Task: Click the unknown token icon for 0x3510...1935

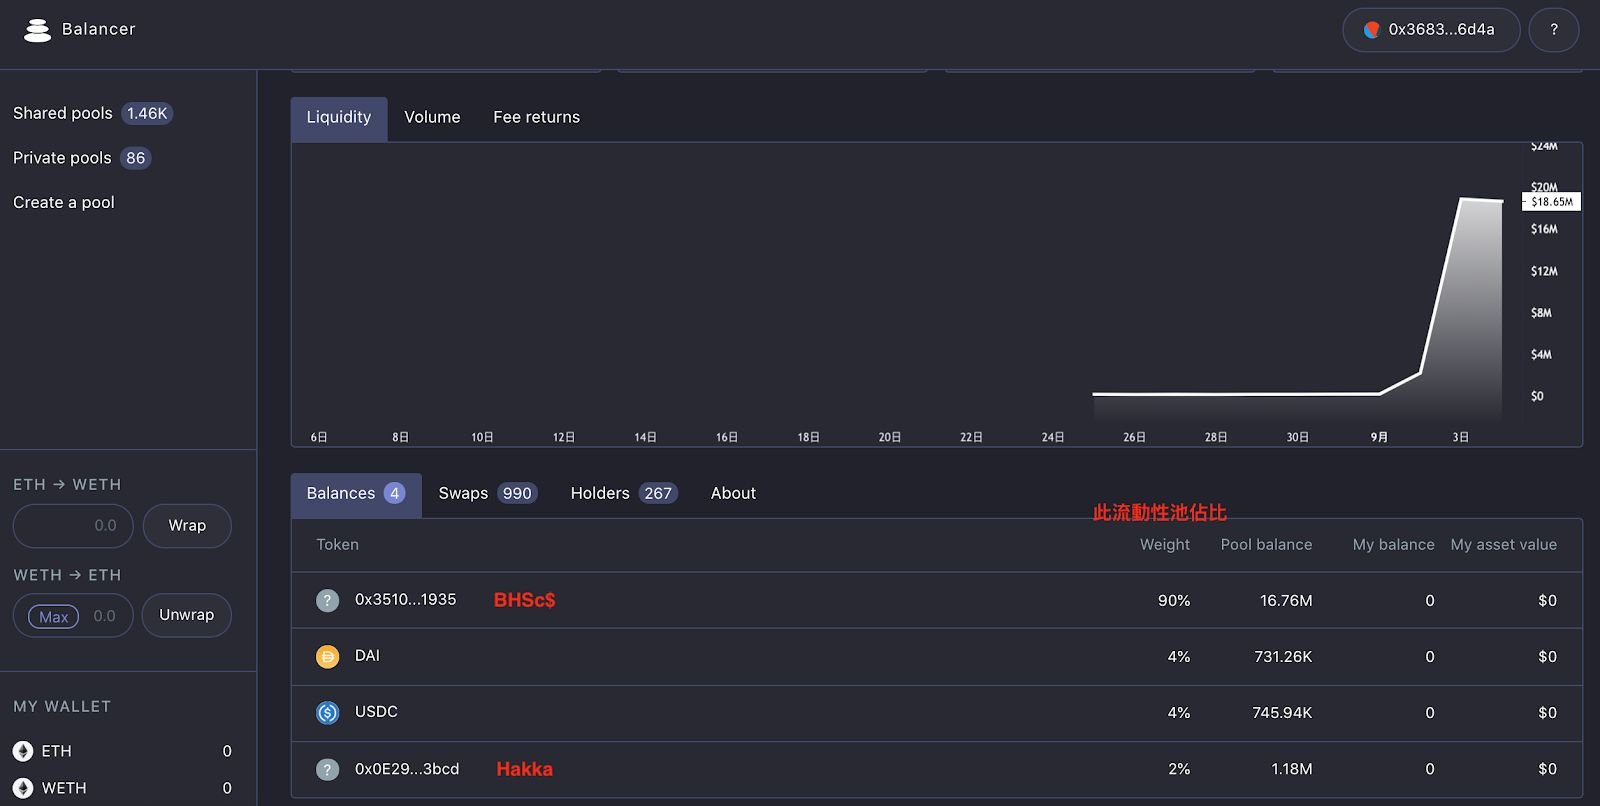Action: tap(327, 600)
